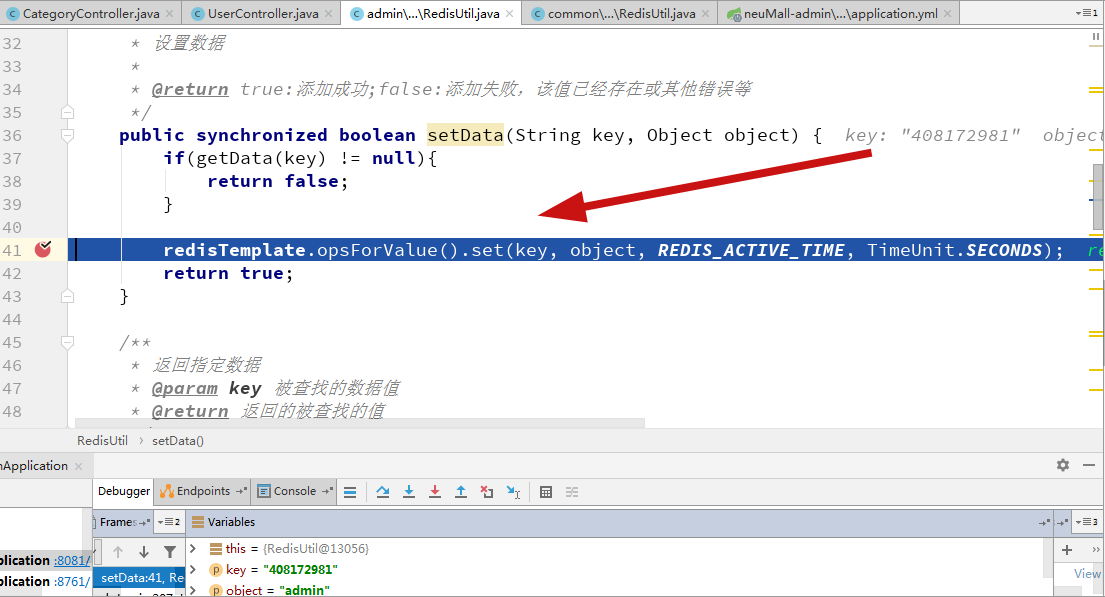This screenshot has height=597, width=1105.
Task: Click the Step Over button
Action: pyautogui.click(x=383, y=492)
